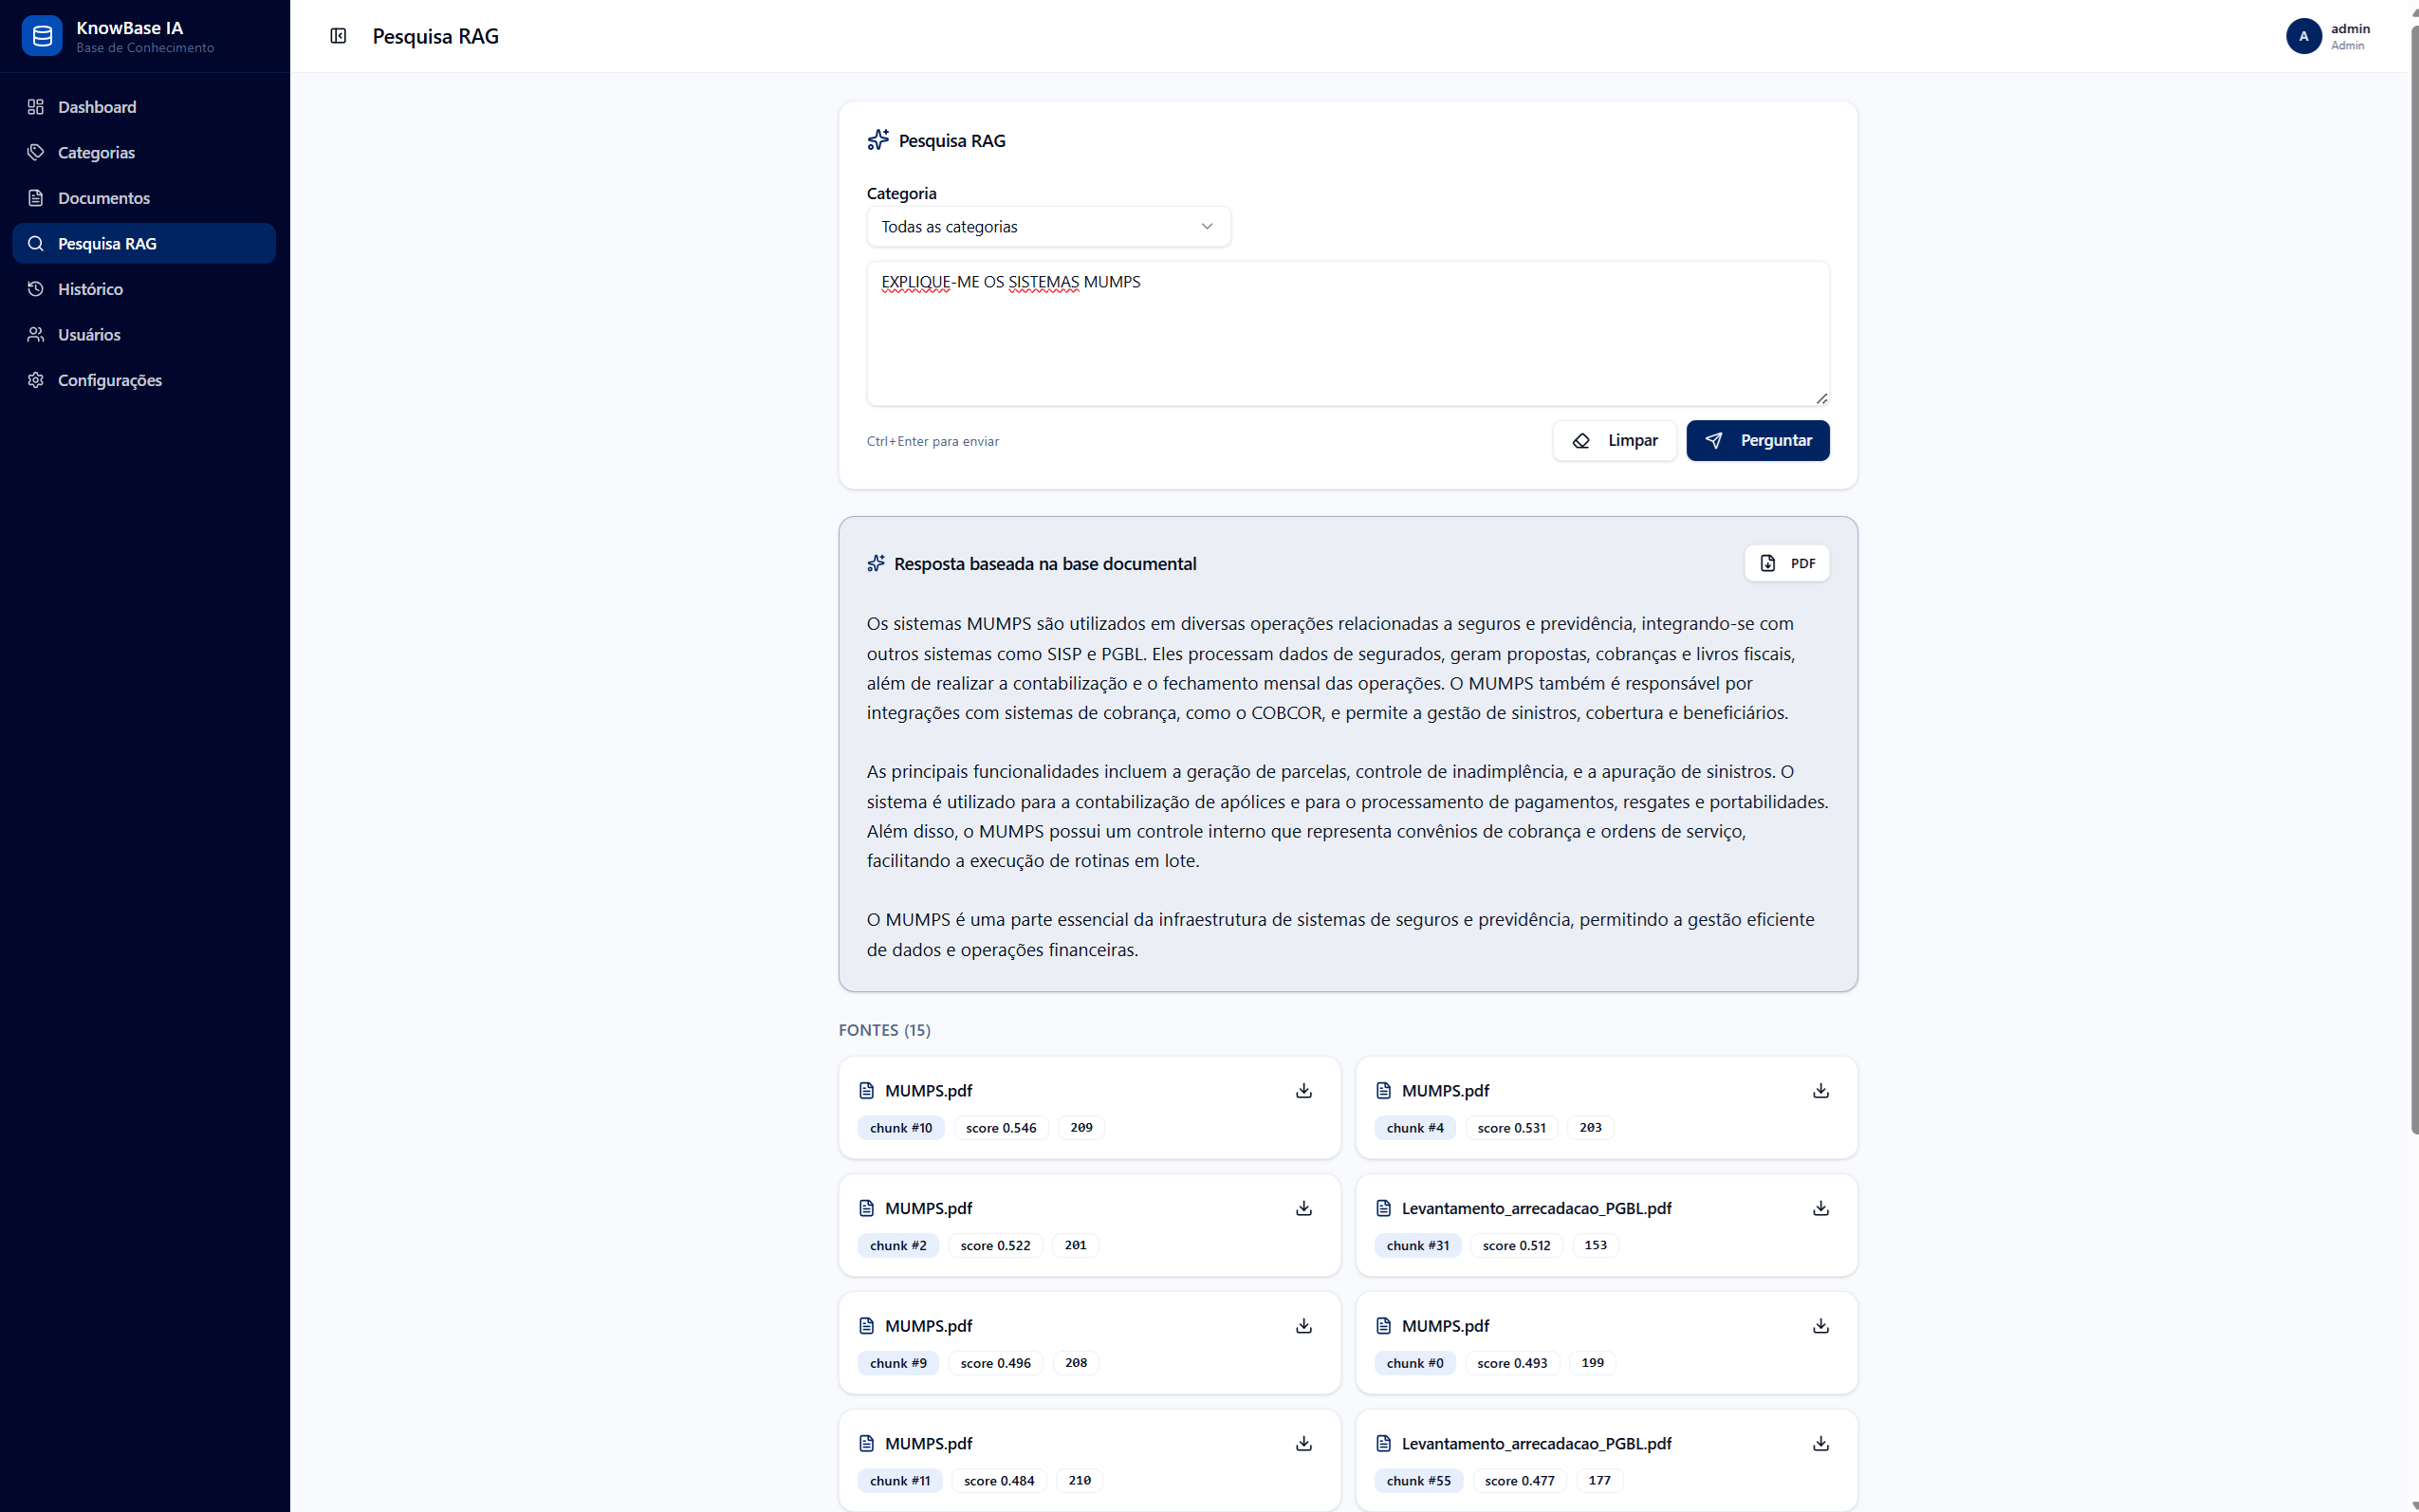Viewport: 2419px width, 1512px height.
Task: Export the answer as PDF
Action: pos(1786,564)
